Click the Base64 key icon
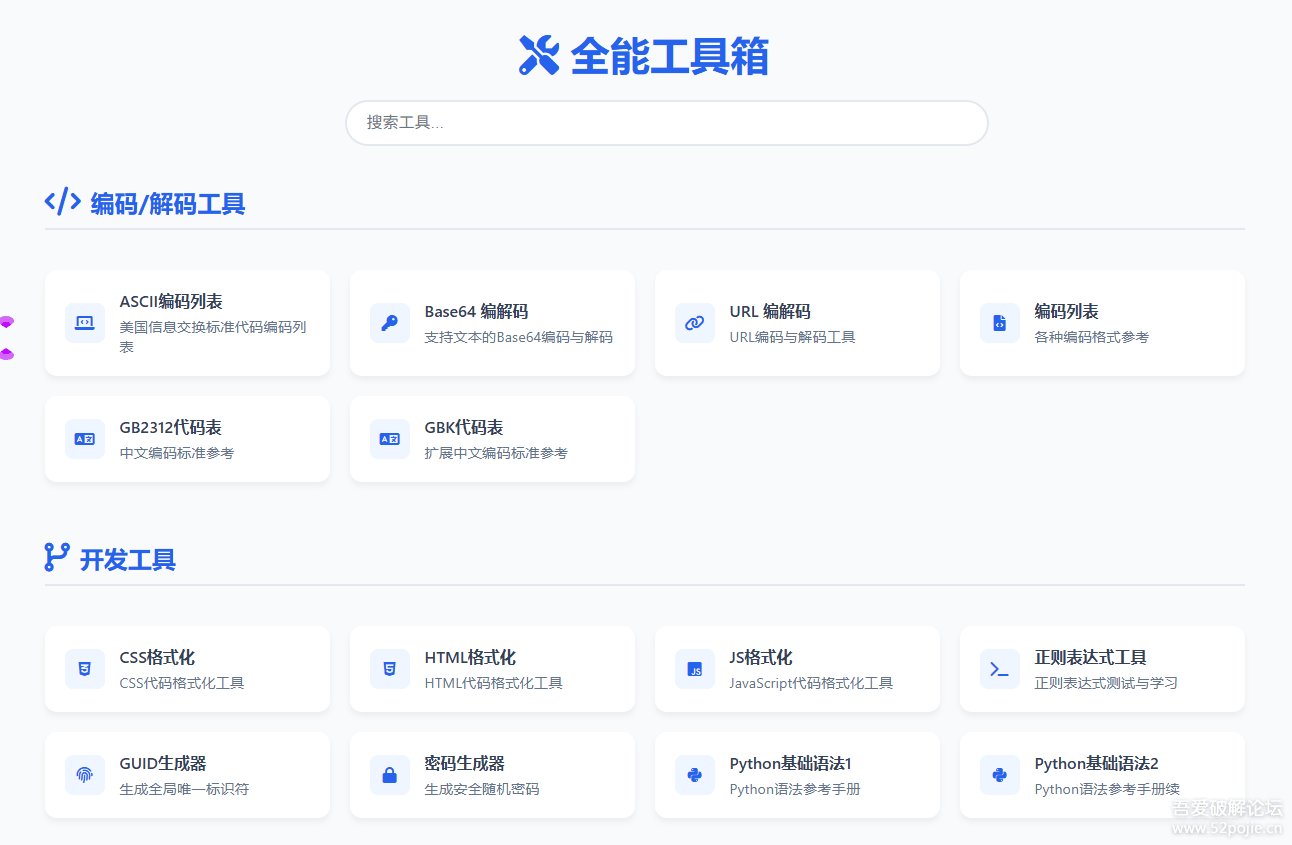This screenshot has width=1292, height=845. [390, 323]
